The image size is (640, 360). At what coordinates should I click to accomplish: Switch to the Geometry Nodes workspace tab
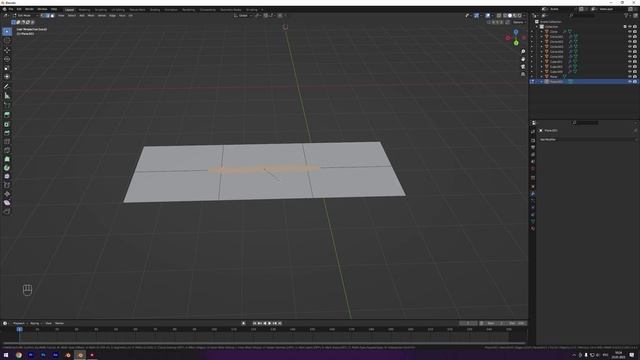pyautogui.click(x=231, y=9)
